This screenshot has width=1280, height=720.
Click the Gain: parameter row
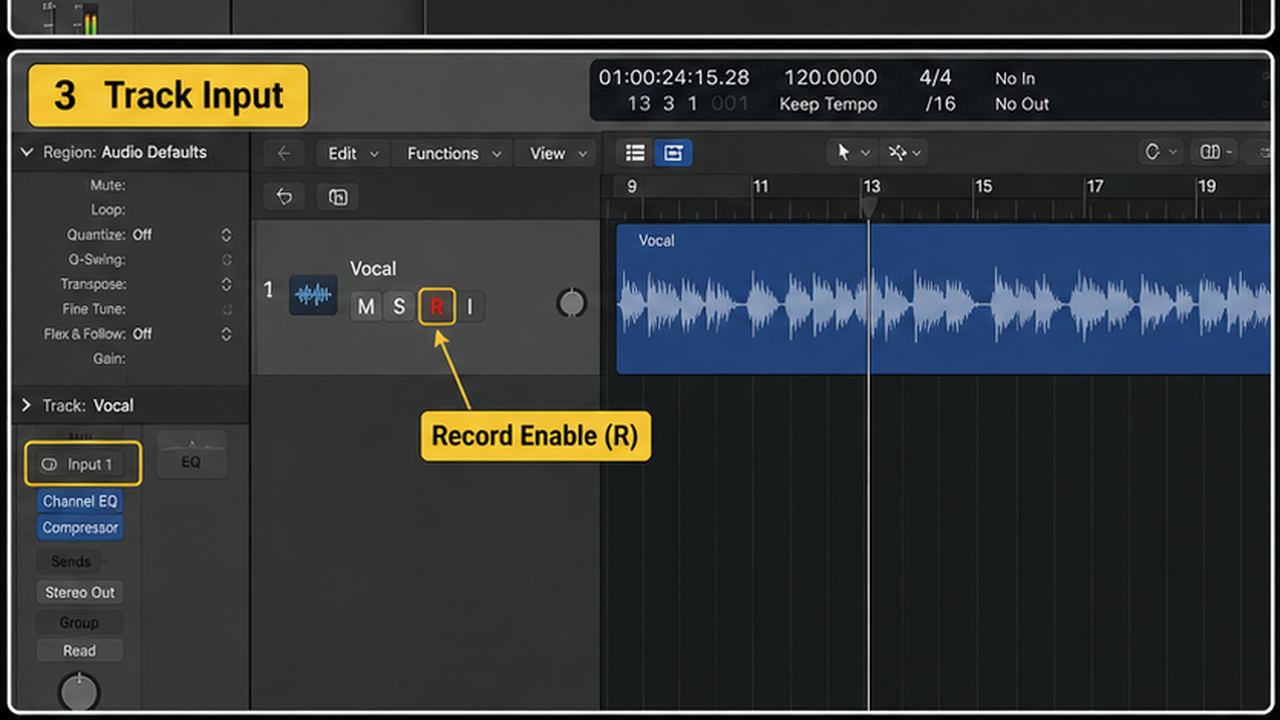click(130, 358)
